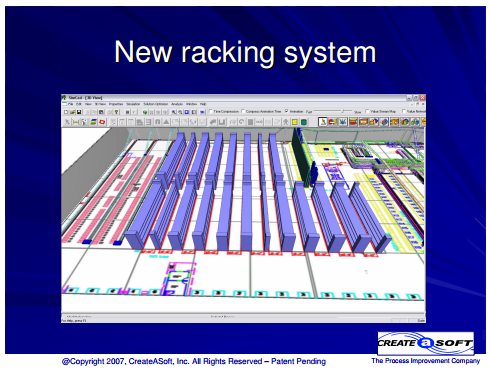
Task: Open the Help menu
Action: coord(203,104)
